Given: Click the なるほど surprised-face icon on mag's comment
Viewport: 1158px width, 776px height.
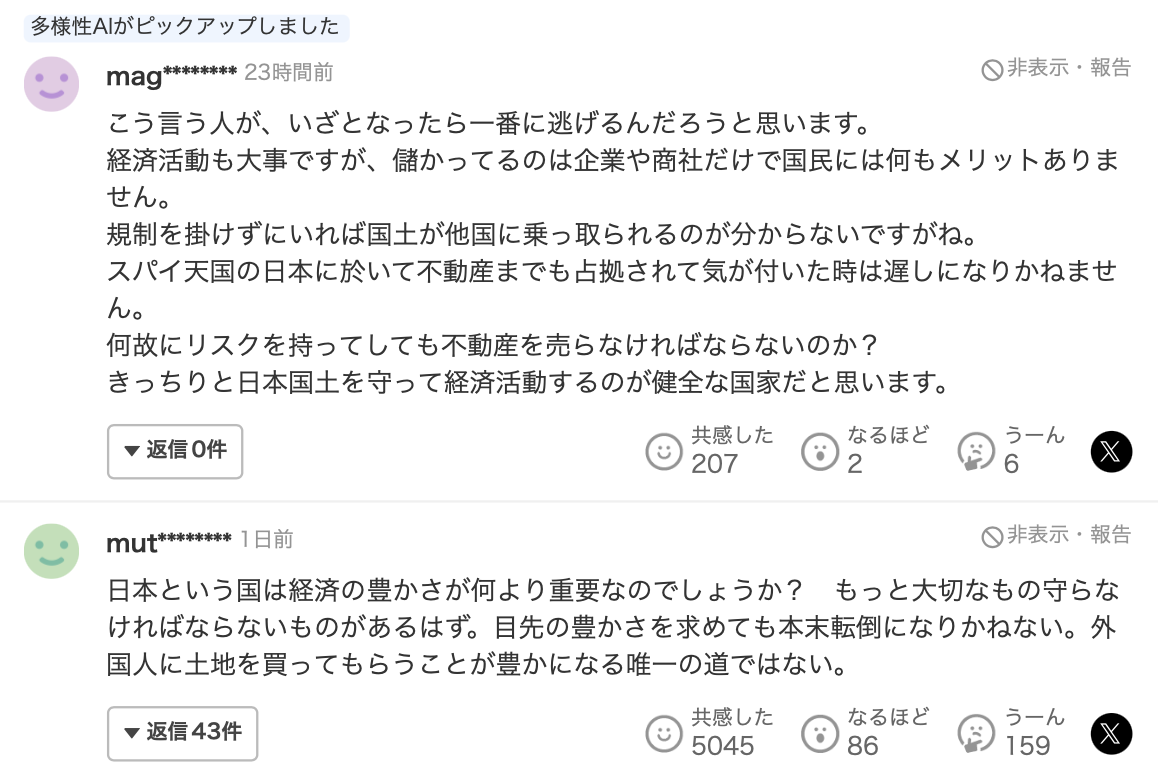Looking at the screenshot, I should pyautogui.click(x=819, y=452).
